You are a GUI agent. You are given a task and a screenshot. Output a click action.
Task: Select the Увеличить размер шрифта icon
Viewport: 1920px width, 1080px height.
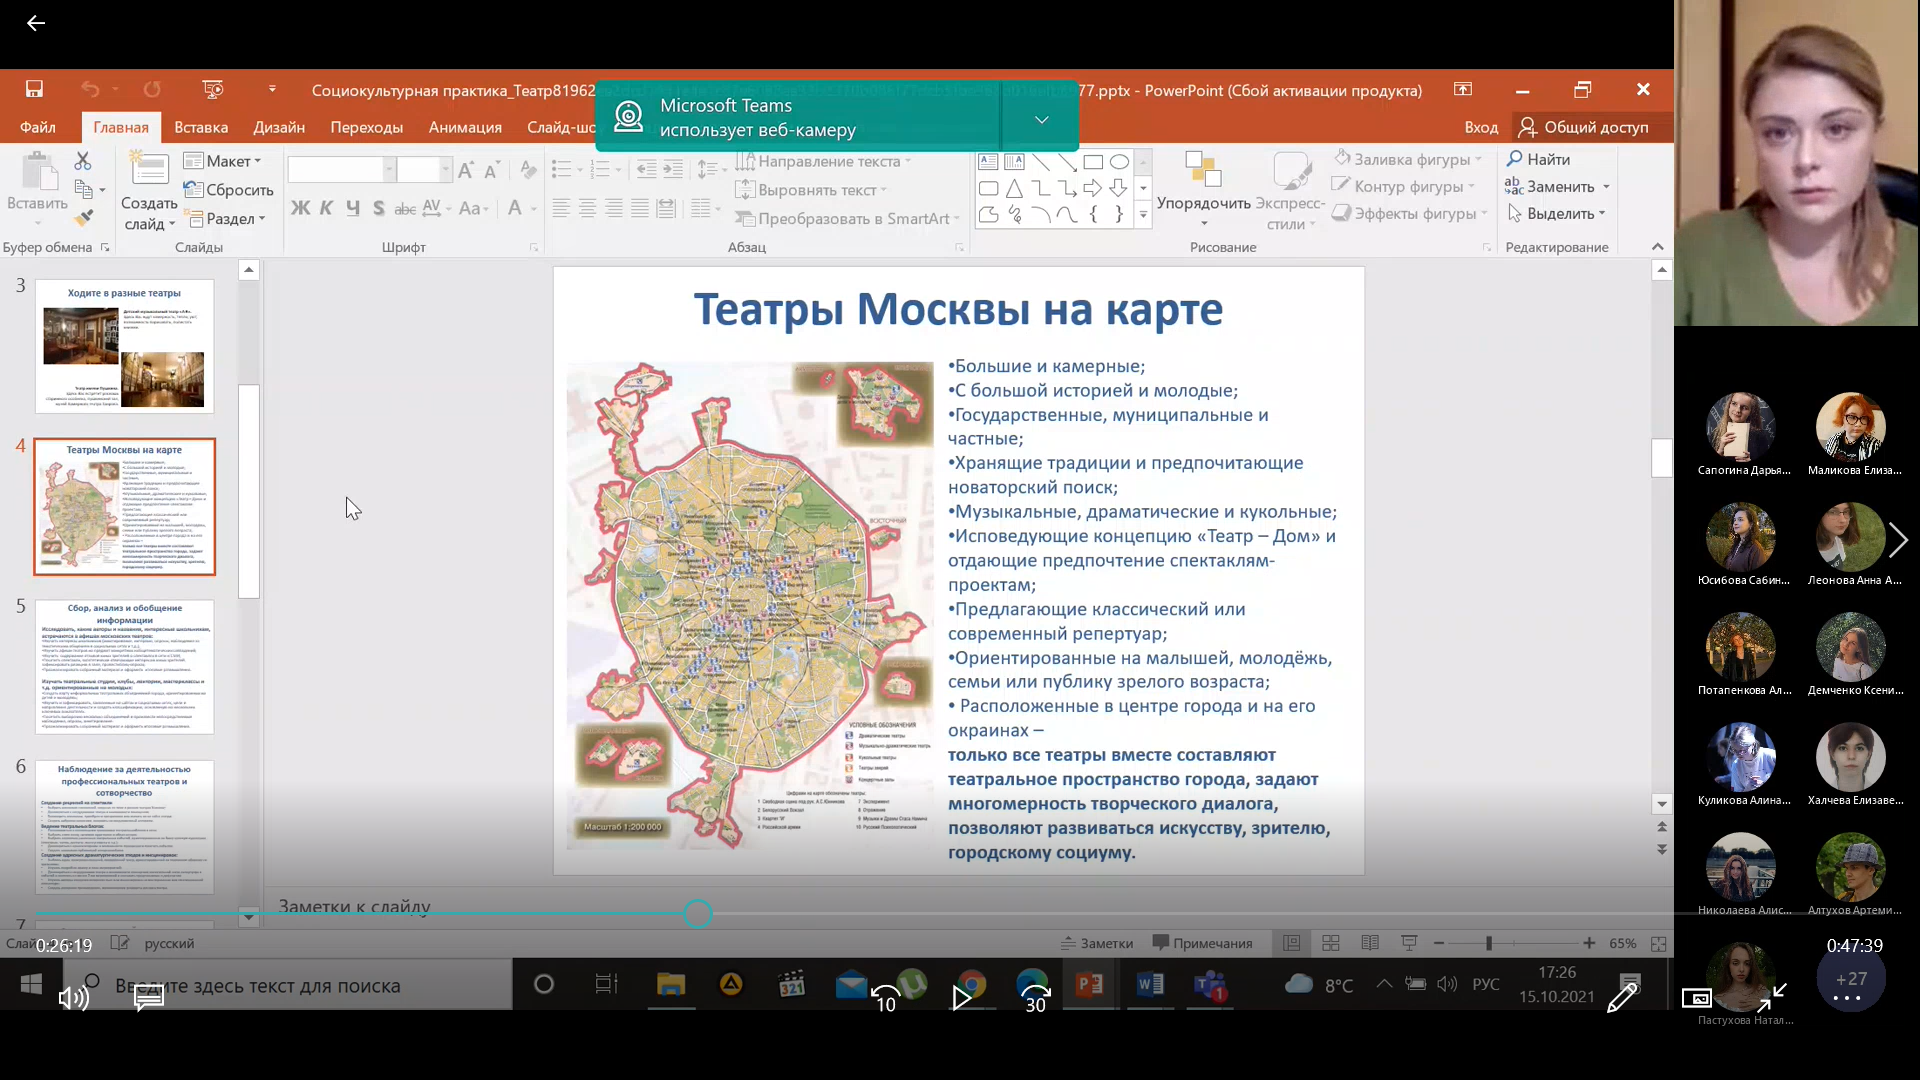[x=466, y=170]
